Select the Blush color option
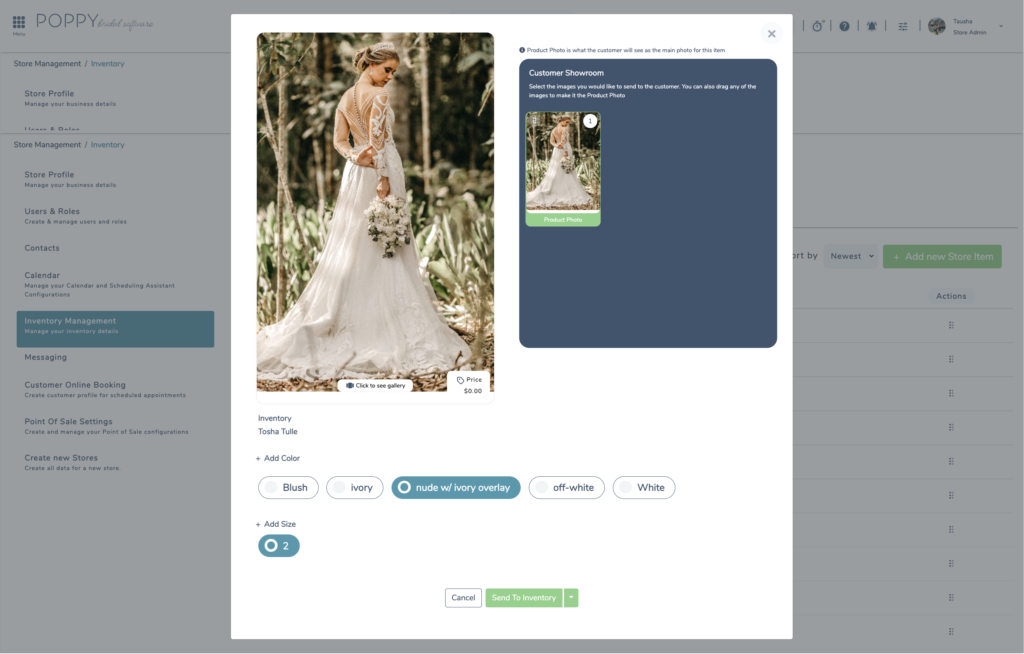This screenshot has width=1024, height=654. 288,487
